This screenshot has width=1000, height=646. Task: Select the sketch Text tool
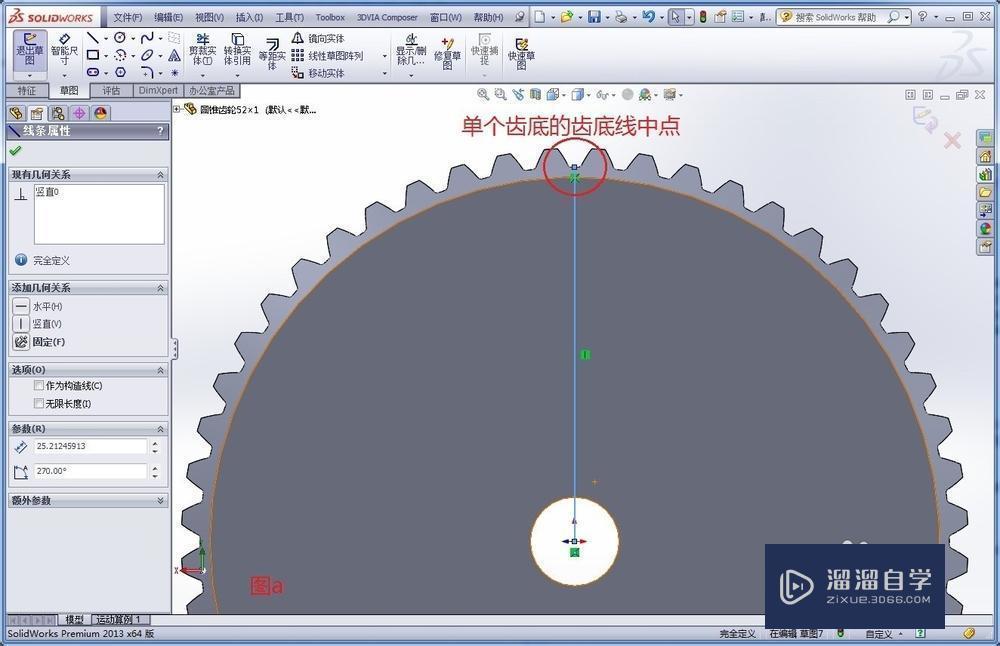(x=174, y=55)
